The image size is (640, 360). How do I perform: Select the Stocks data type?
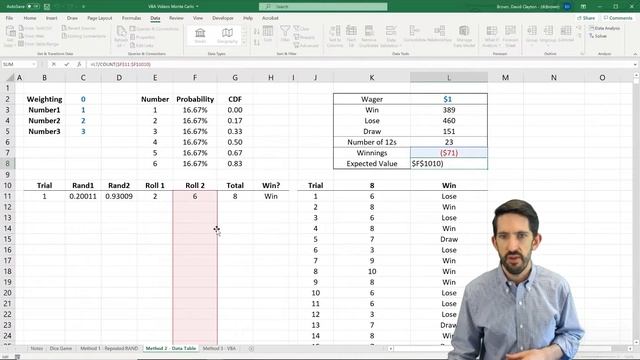200,36
